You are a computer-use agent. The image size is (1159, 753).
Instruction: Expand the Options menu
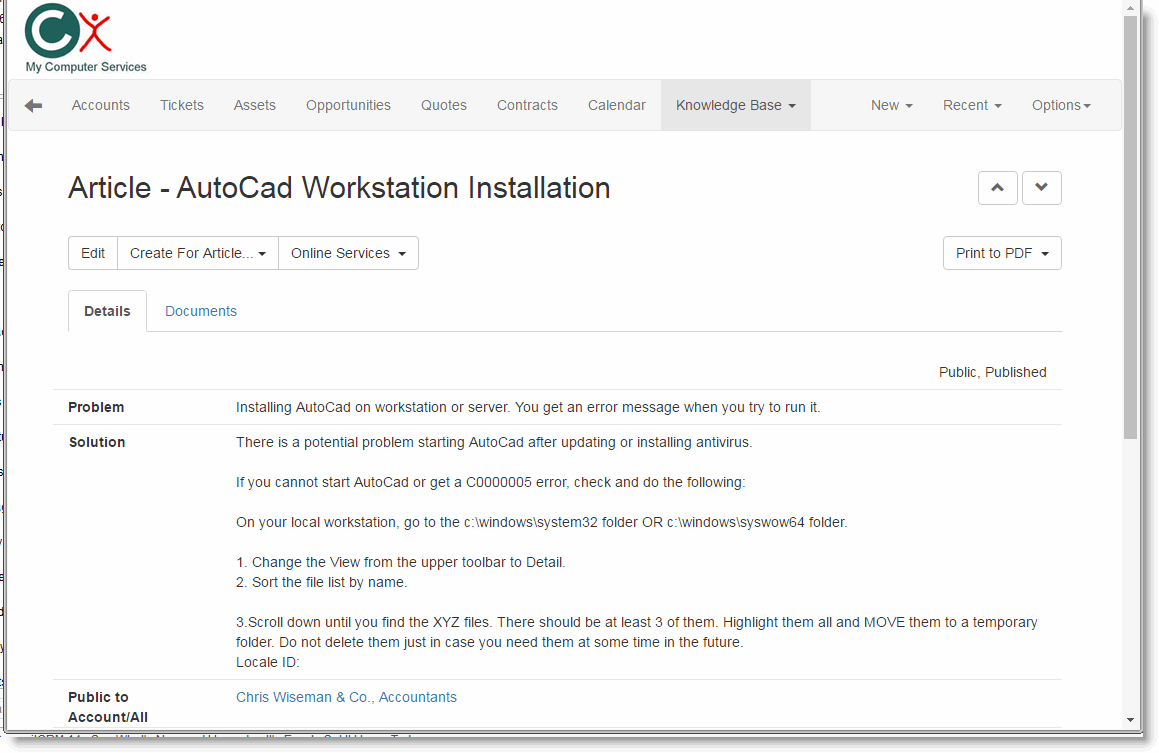pos(1061,106)
